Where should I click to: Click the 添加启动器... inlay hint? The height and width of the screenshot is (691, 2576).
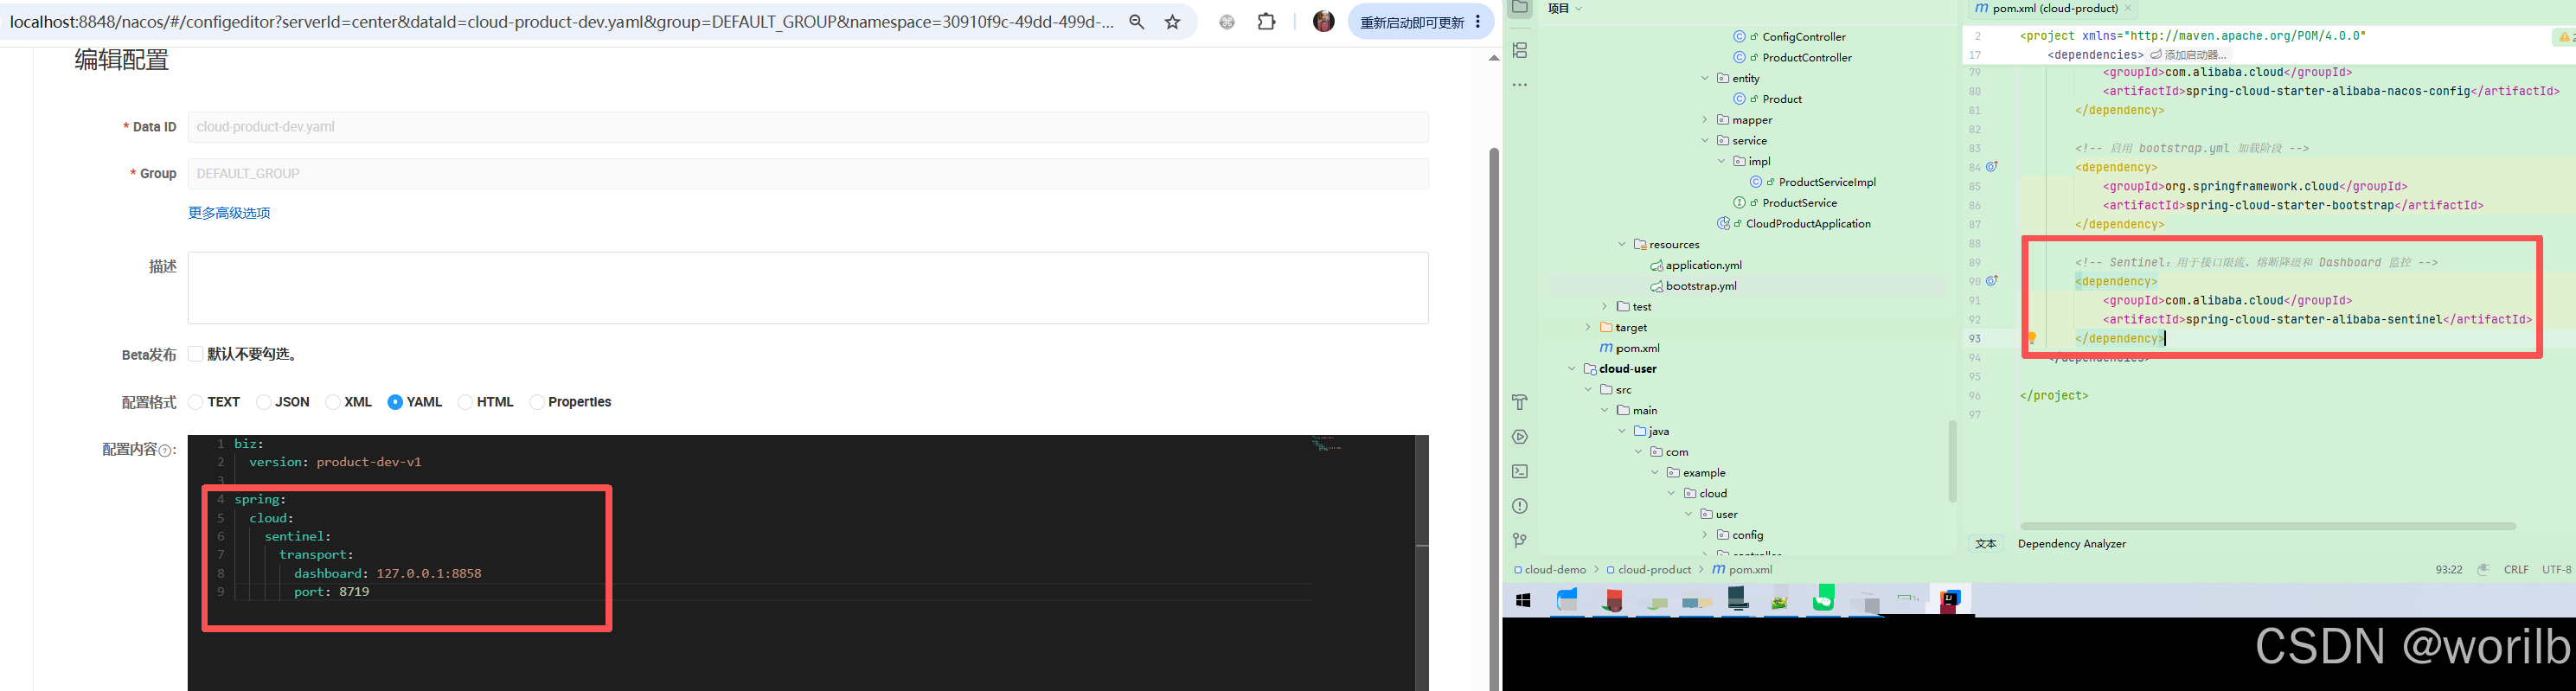2189,55
